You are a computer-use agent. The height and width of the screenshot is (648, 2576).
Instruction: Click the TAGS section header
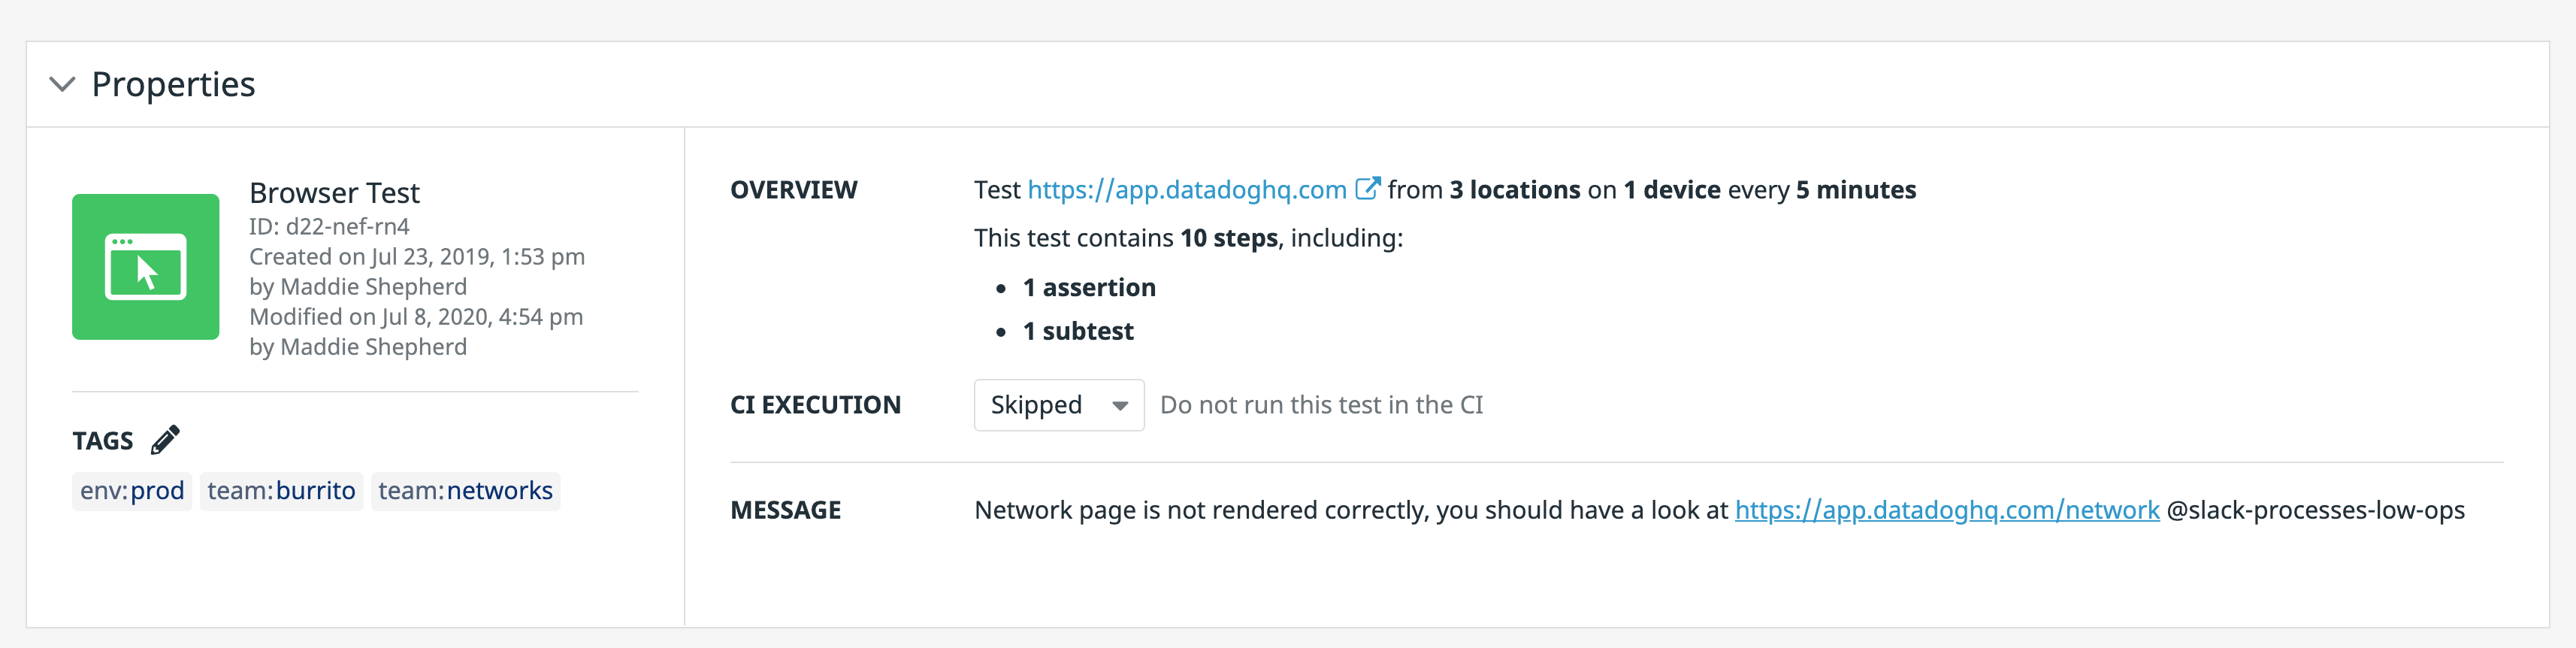coord(102,439)
